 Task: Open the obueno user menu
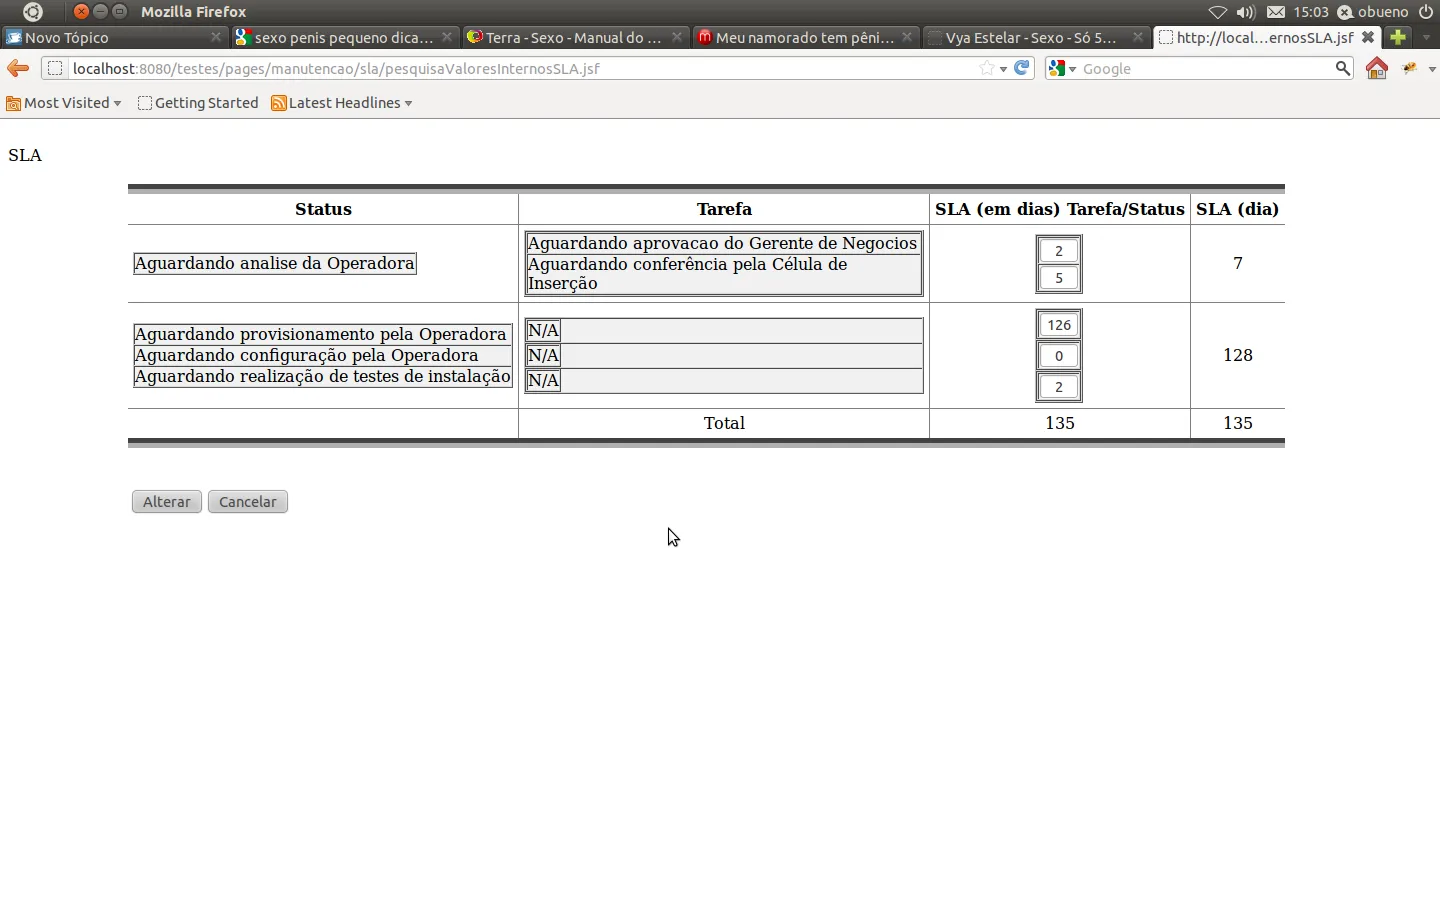[1373, 12]
